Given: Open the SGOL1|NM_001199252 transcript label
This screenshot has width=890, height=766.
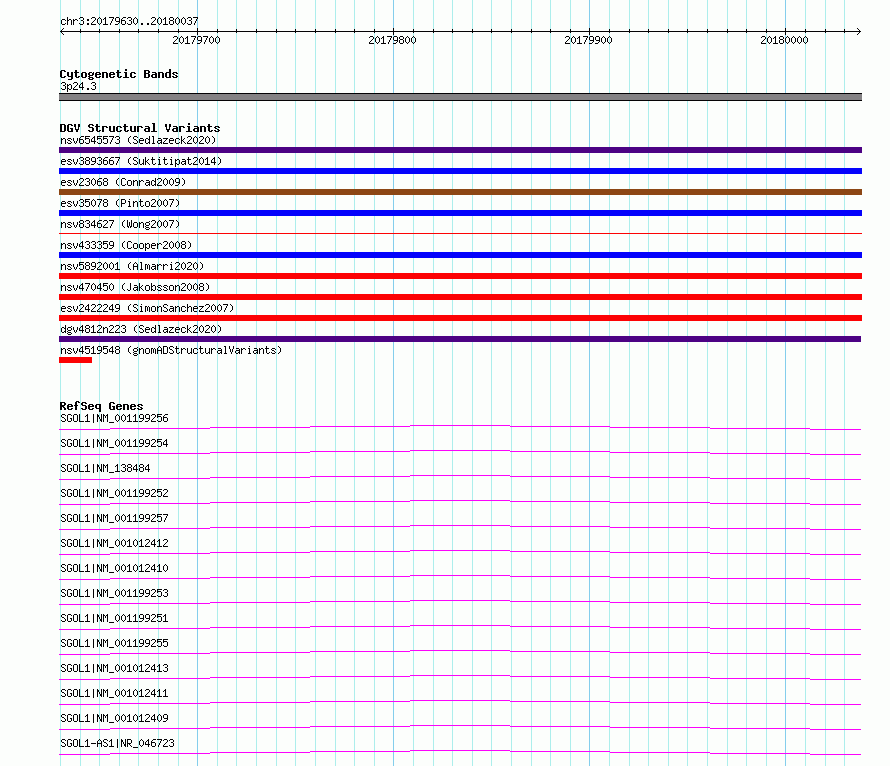Looking at the screenshot, I should pos(114,493).
